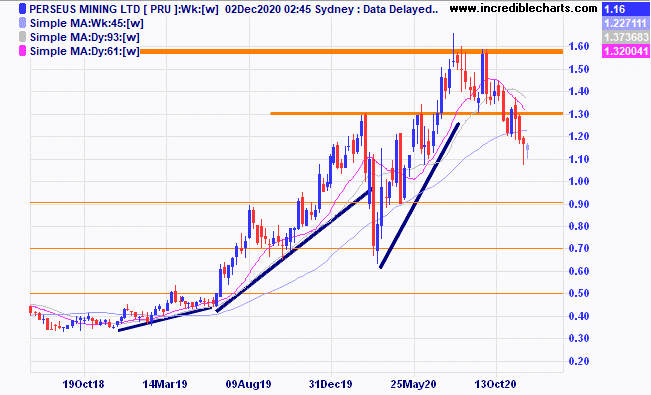Click the Simple MA:Dy:93:[w] legend label

tap(84, 37)
